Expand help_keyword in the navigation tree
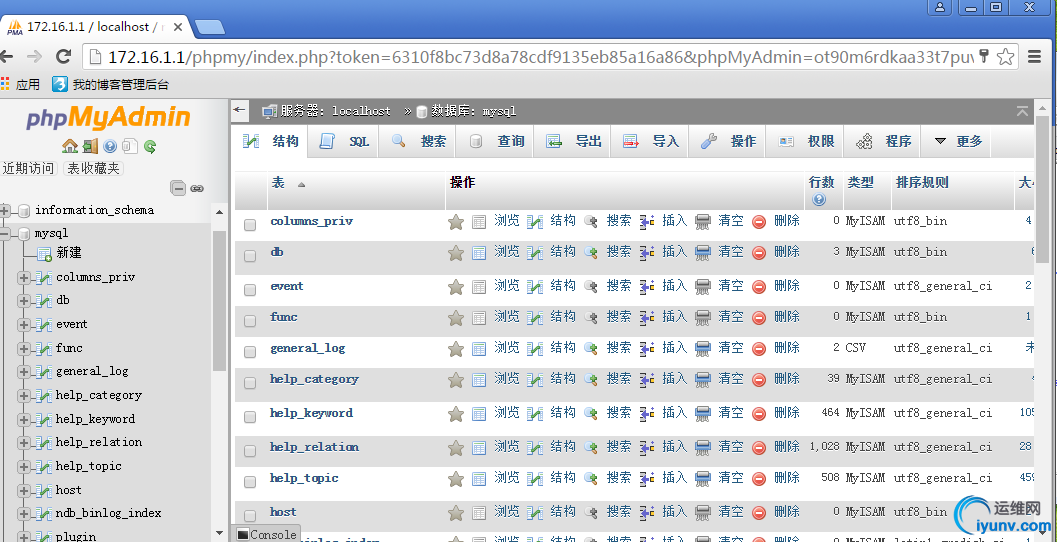 [x=24, y=419]
